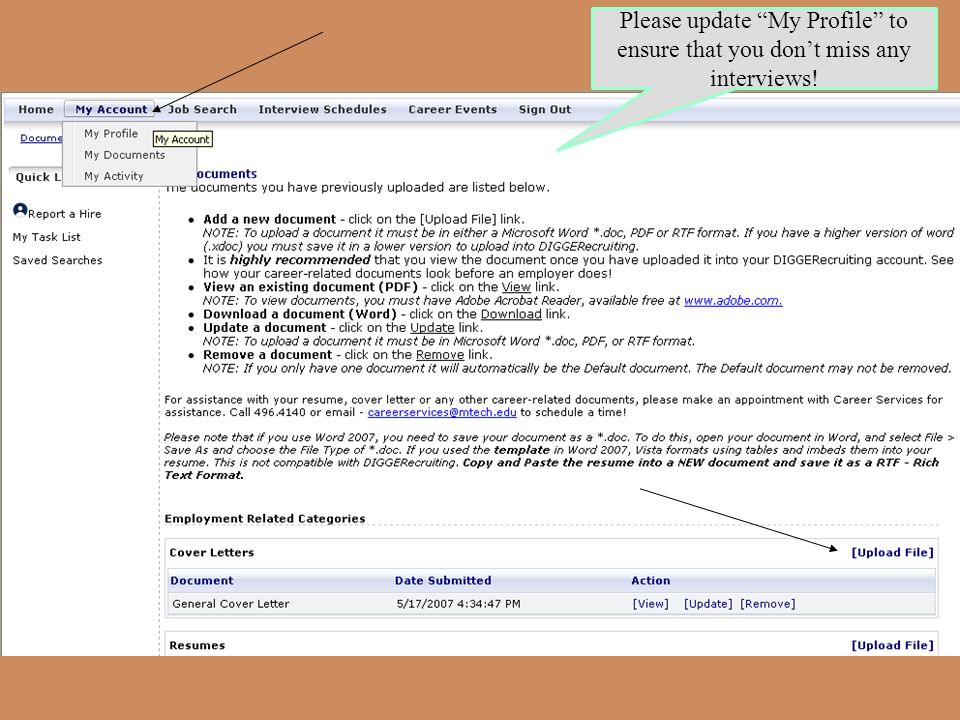
Task: Choose My Documents in the My Account dropdown
Action: click(124, 155)
